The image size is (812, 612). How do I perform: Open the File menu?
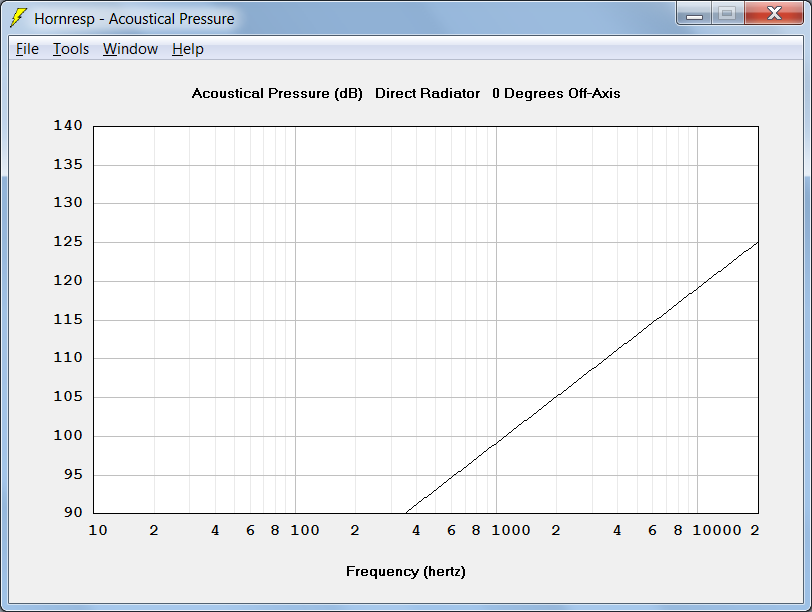click(27, 49)
